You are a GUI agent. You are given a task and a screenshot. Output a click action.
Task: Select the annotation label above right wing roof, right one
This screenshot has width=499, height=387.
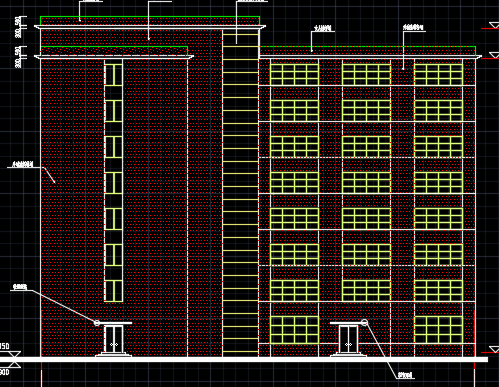(x=413, y=27)
